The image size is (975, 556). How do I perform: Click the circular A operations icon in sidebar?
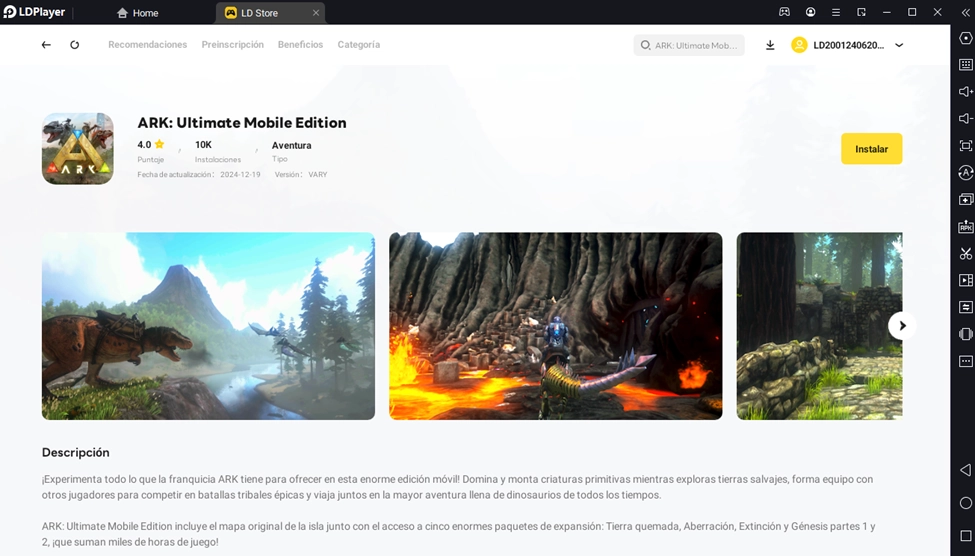click(966, 172)
